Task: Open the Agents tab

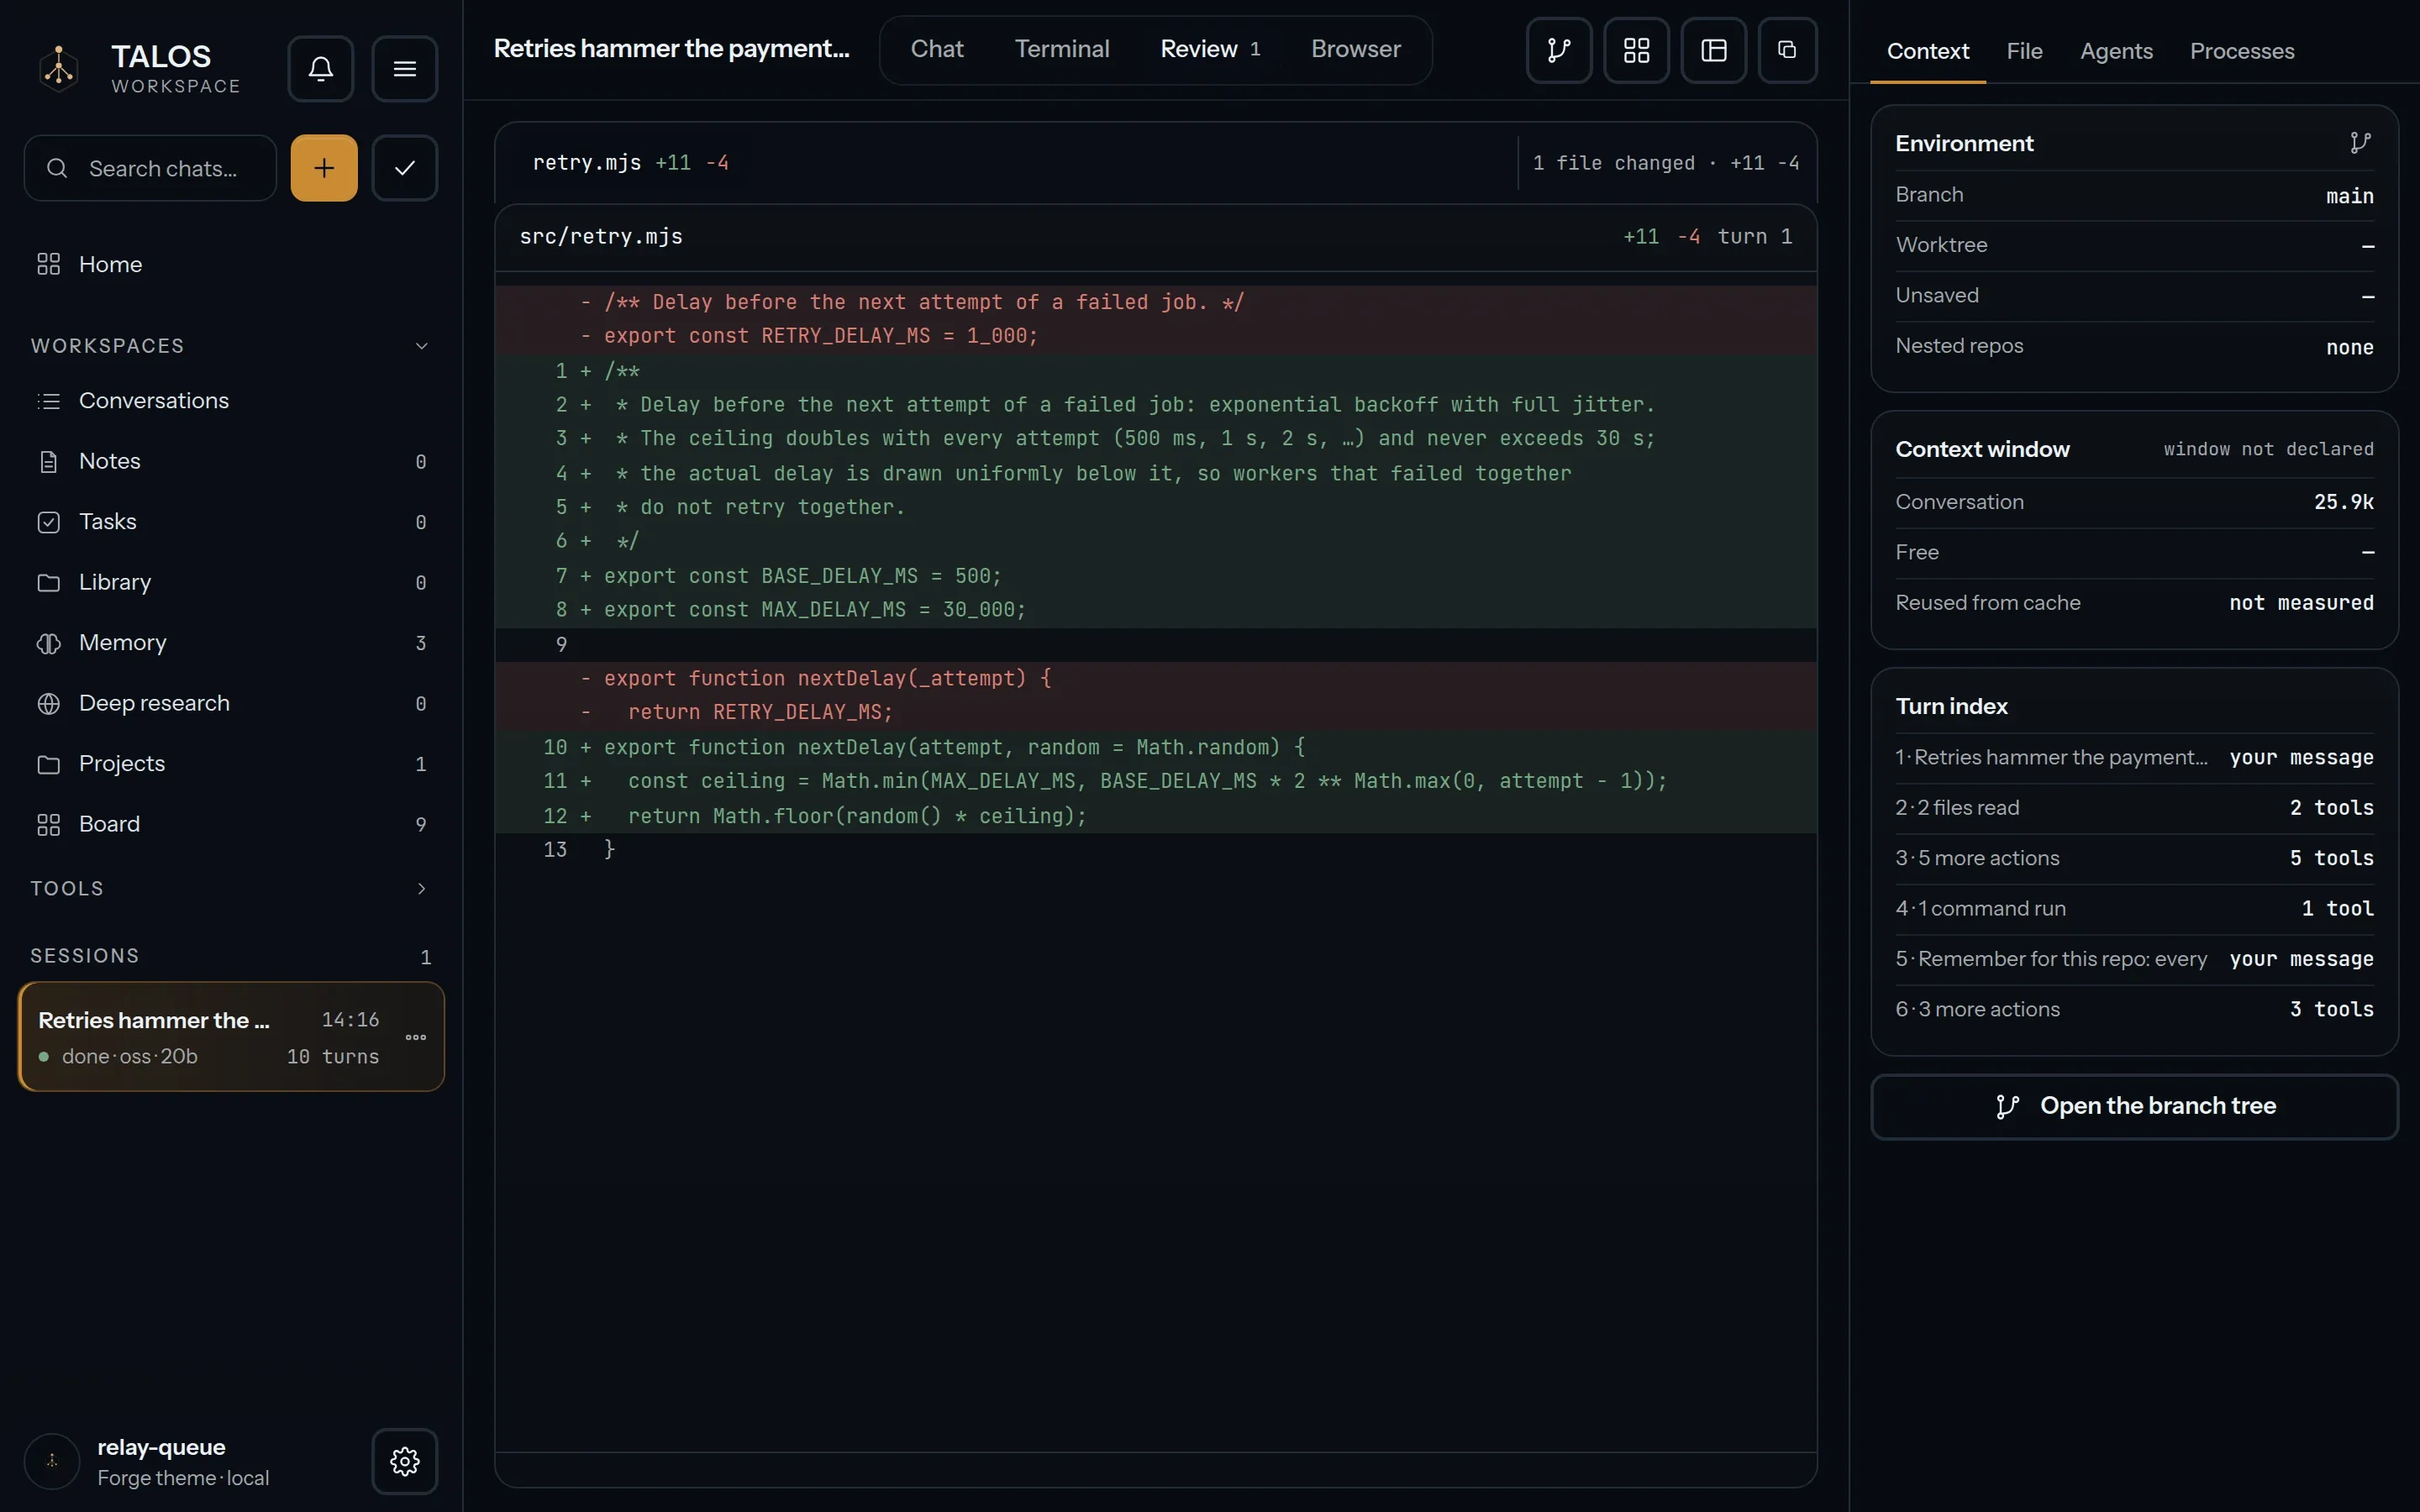Action: [x=2116, y=51]
